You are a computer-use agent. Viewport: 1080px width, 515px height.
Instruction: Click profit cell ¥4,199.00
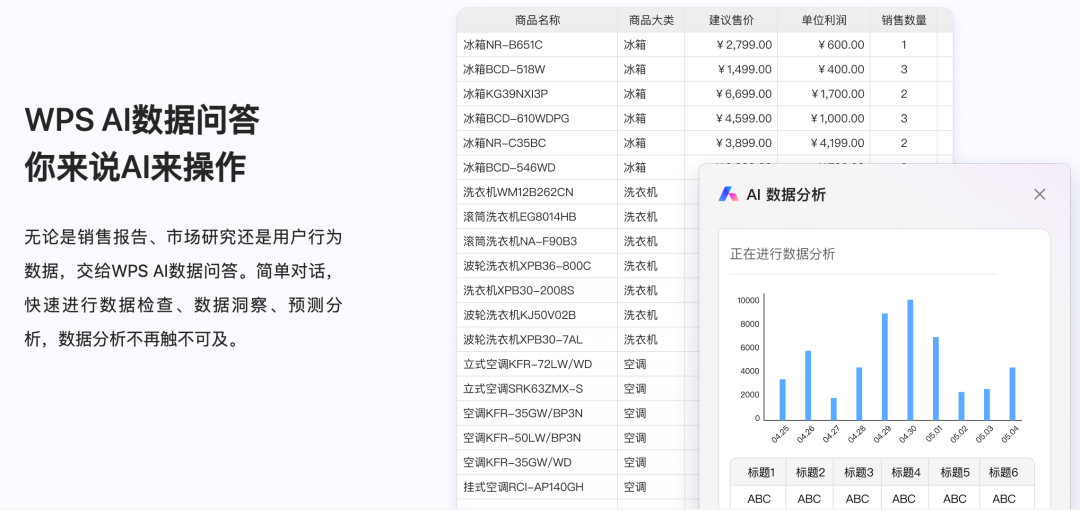[x=823, y=143]
